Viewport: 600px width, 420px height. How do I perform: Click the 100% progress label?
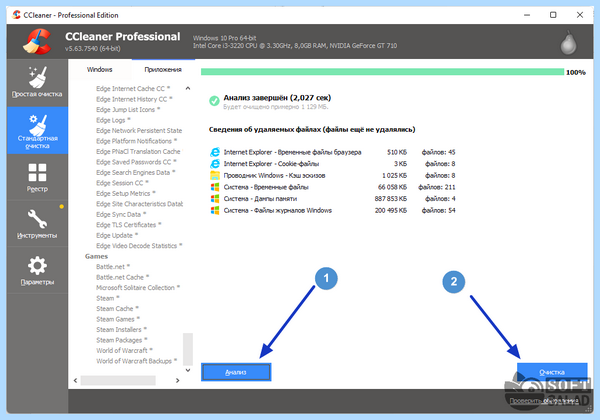pos(576,72)
